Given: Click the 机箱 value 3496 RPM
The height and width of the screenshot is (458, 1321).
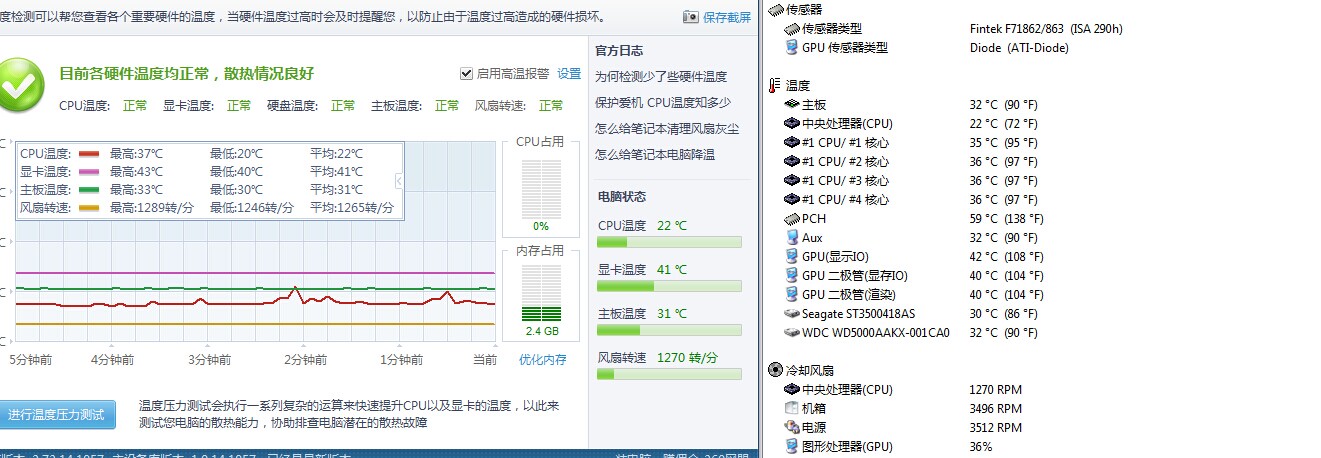Looking at the screenshot, I should [996, 409].
